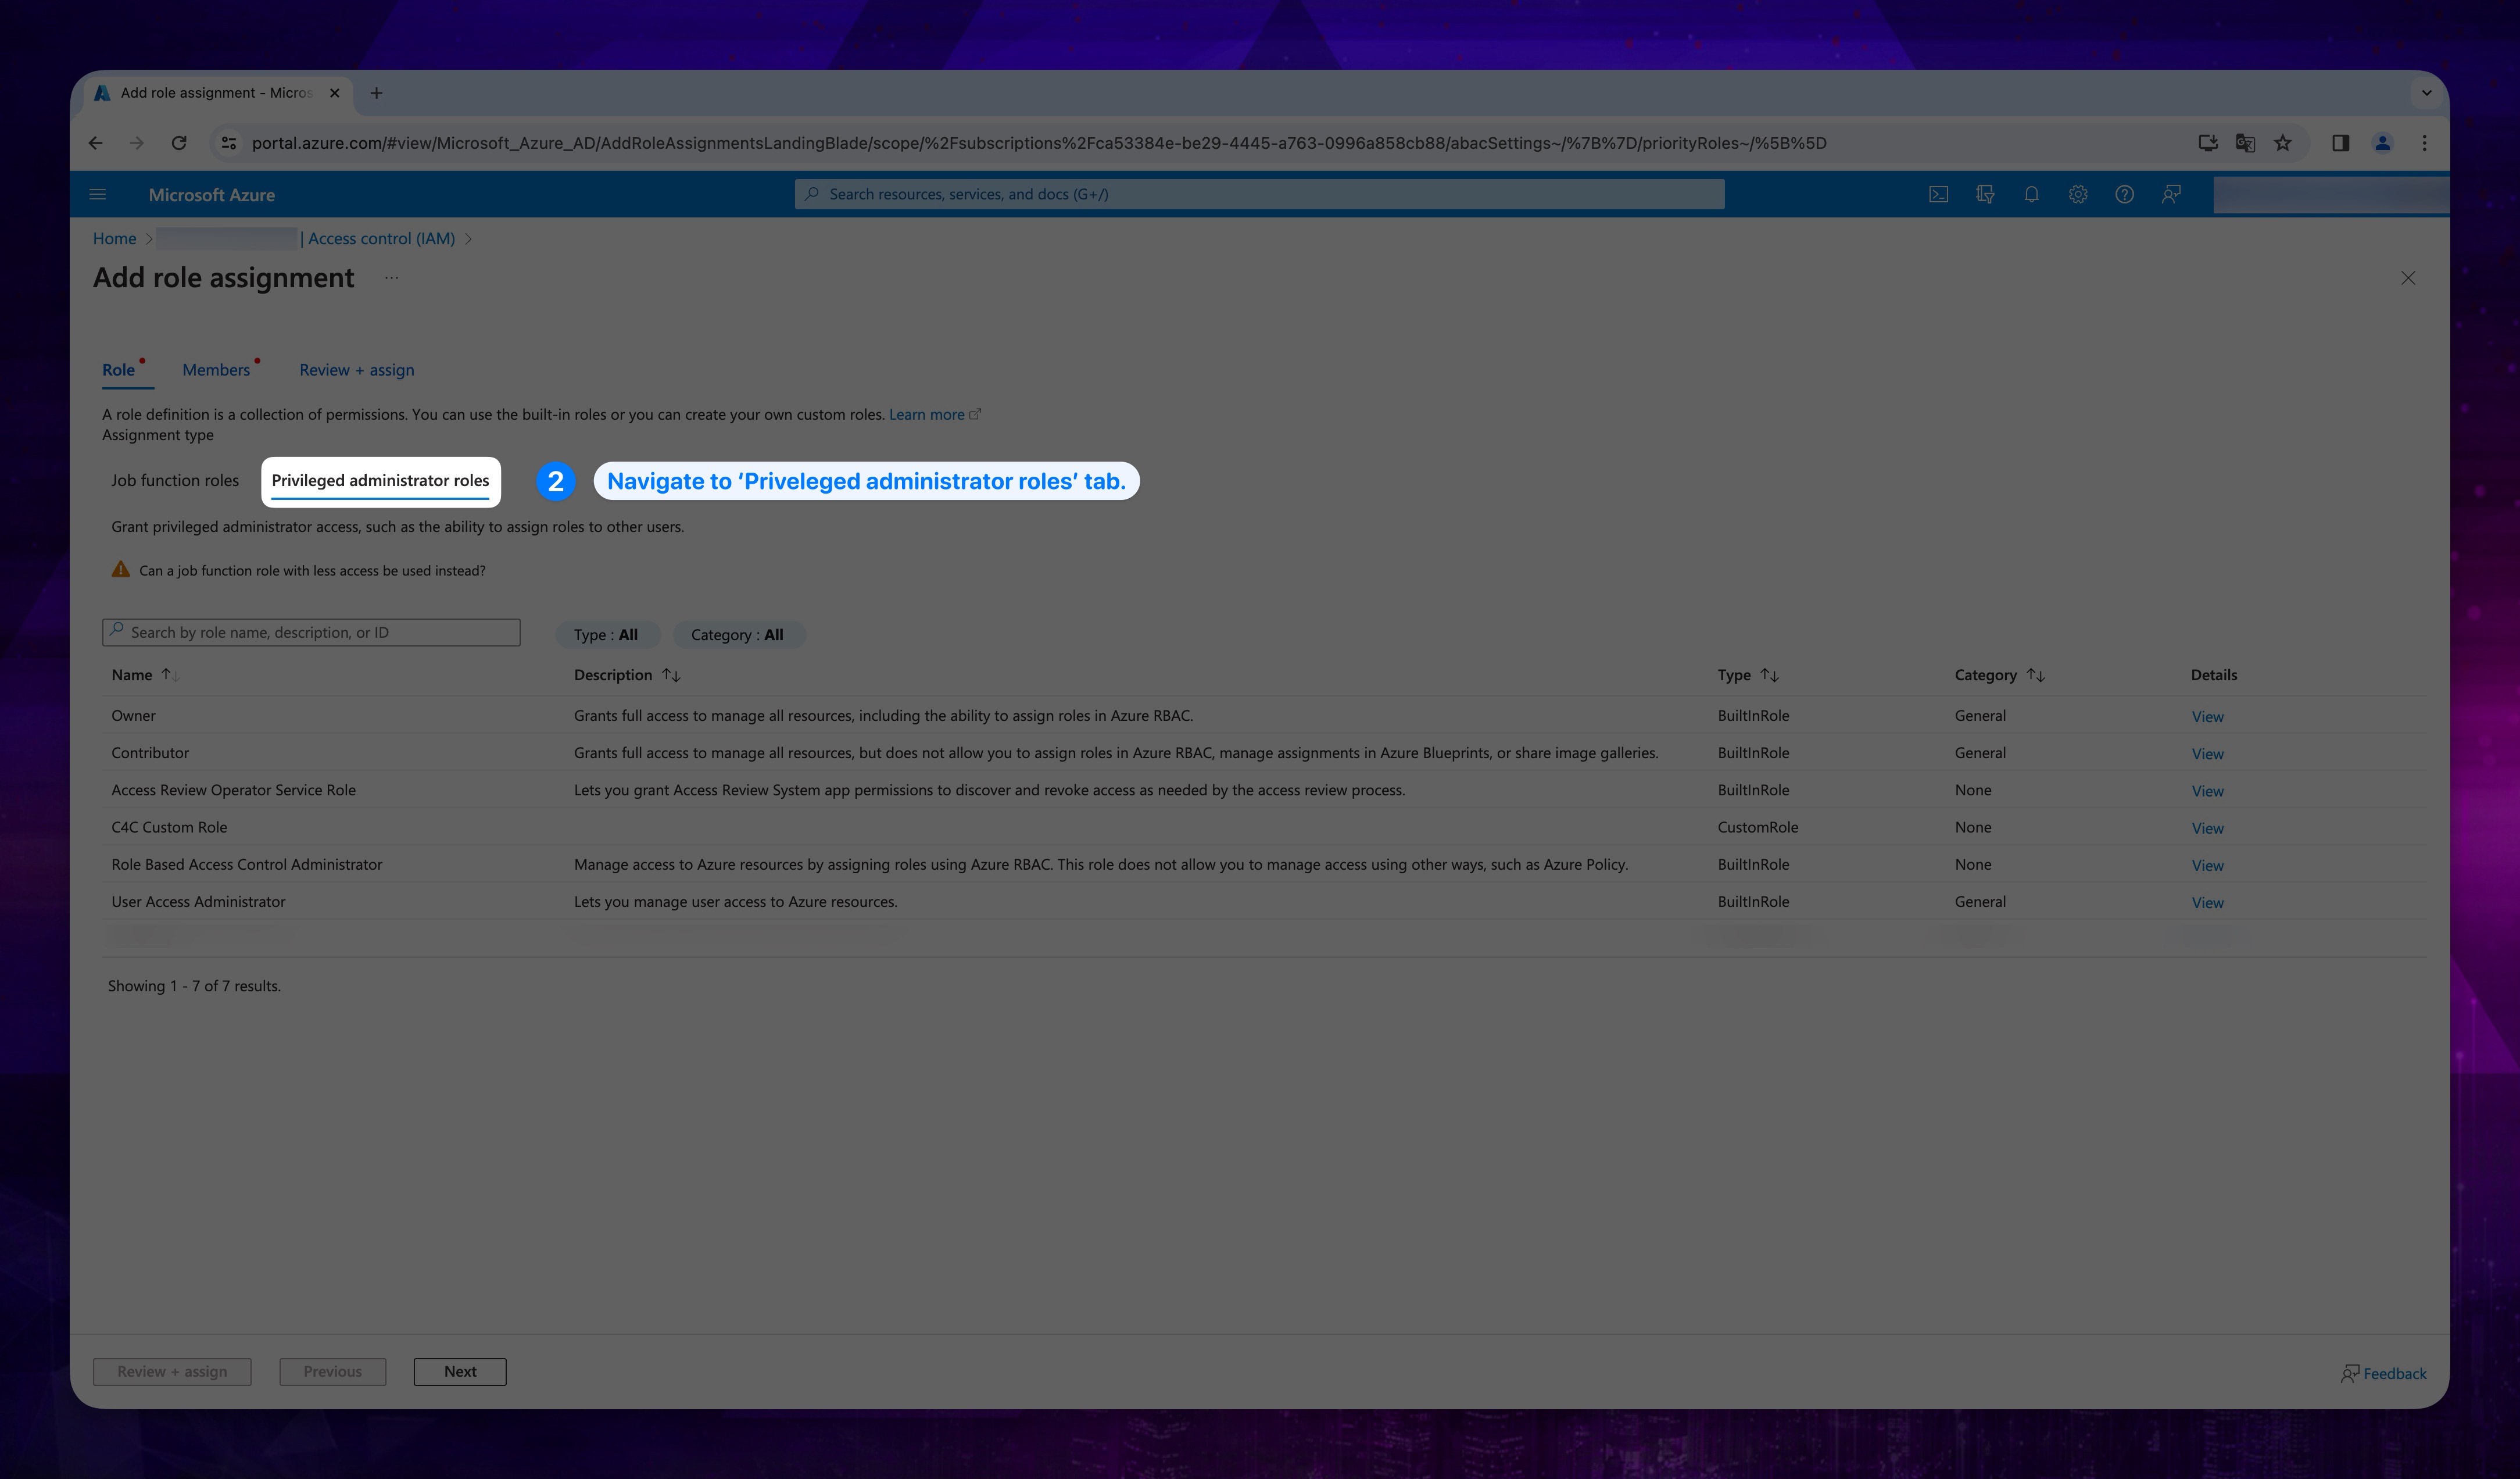The width and height of the screenshot is (2520, 1479).
Task: Select the Contributor role row
Action: (x=1264, y=752)
